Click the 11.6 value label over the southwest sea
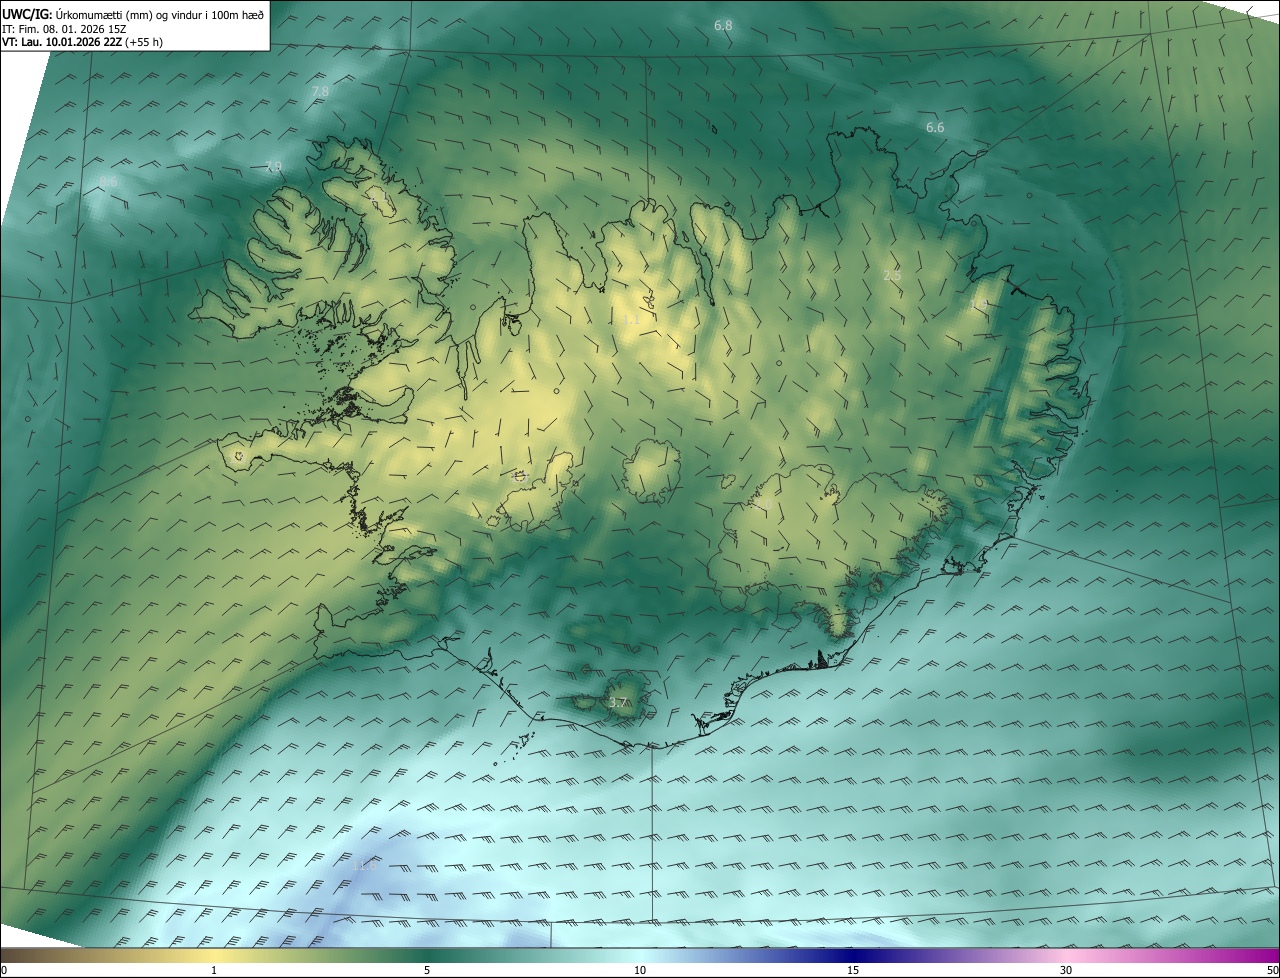Viewport: 1280px width, 978px height. tap(366, 865)
